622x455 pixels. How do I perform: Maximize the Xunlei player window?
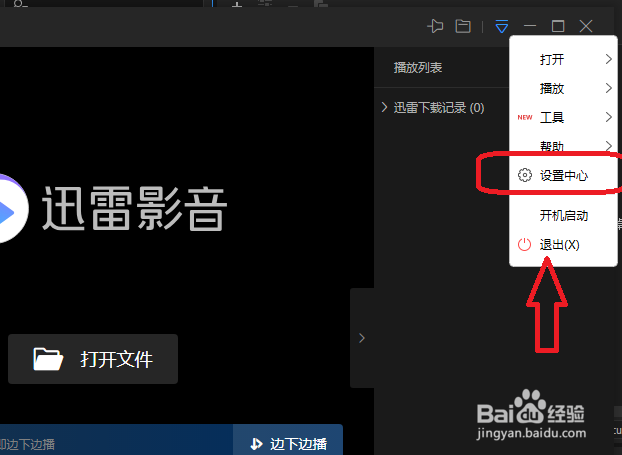pyautogui.click(x=558, y=26)
